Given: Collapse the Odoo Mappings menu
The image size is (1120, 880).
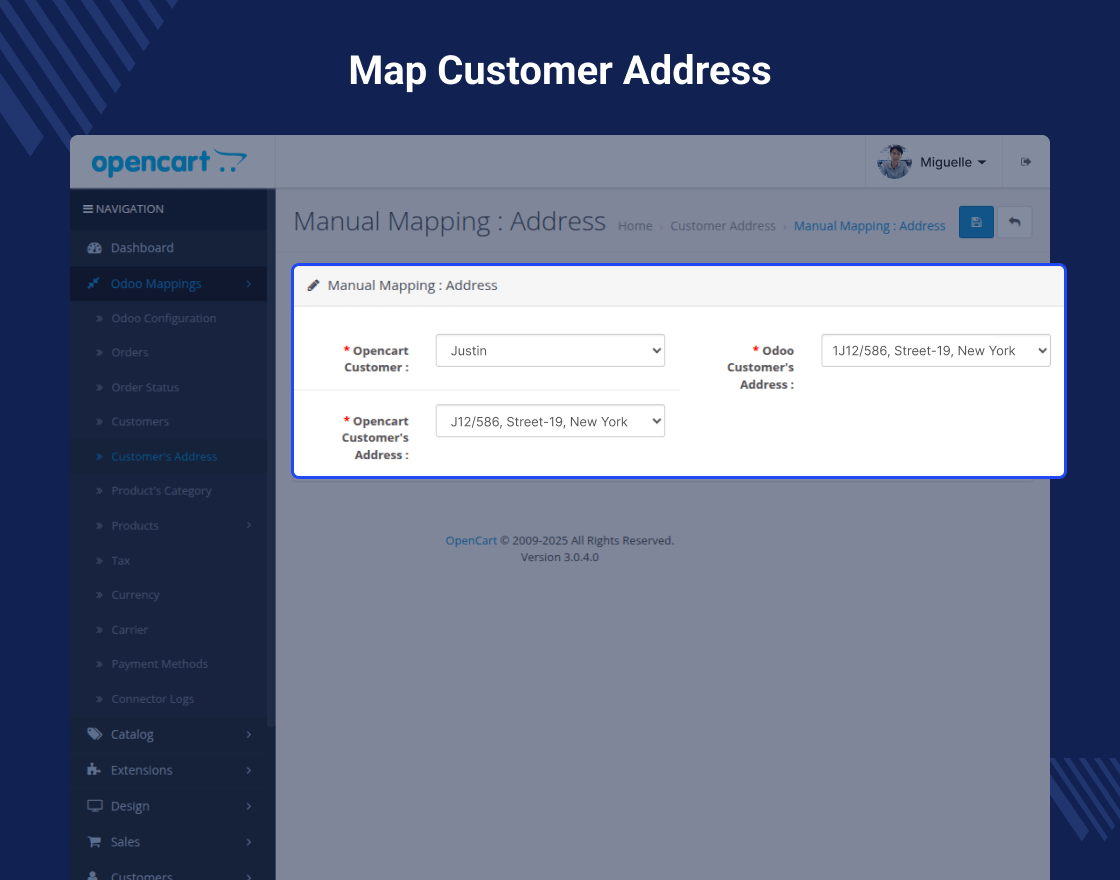Looking at the screenshot, I should click(169, 284).
